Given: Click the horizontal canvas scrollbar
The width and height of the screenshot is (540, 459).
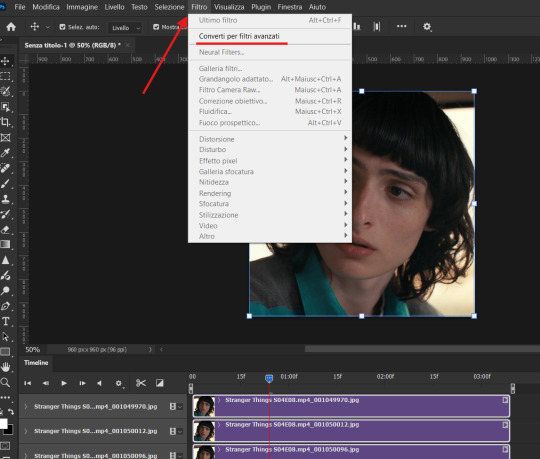Looking at the screenshot, I should point(422,349).
